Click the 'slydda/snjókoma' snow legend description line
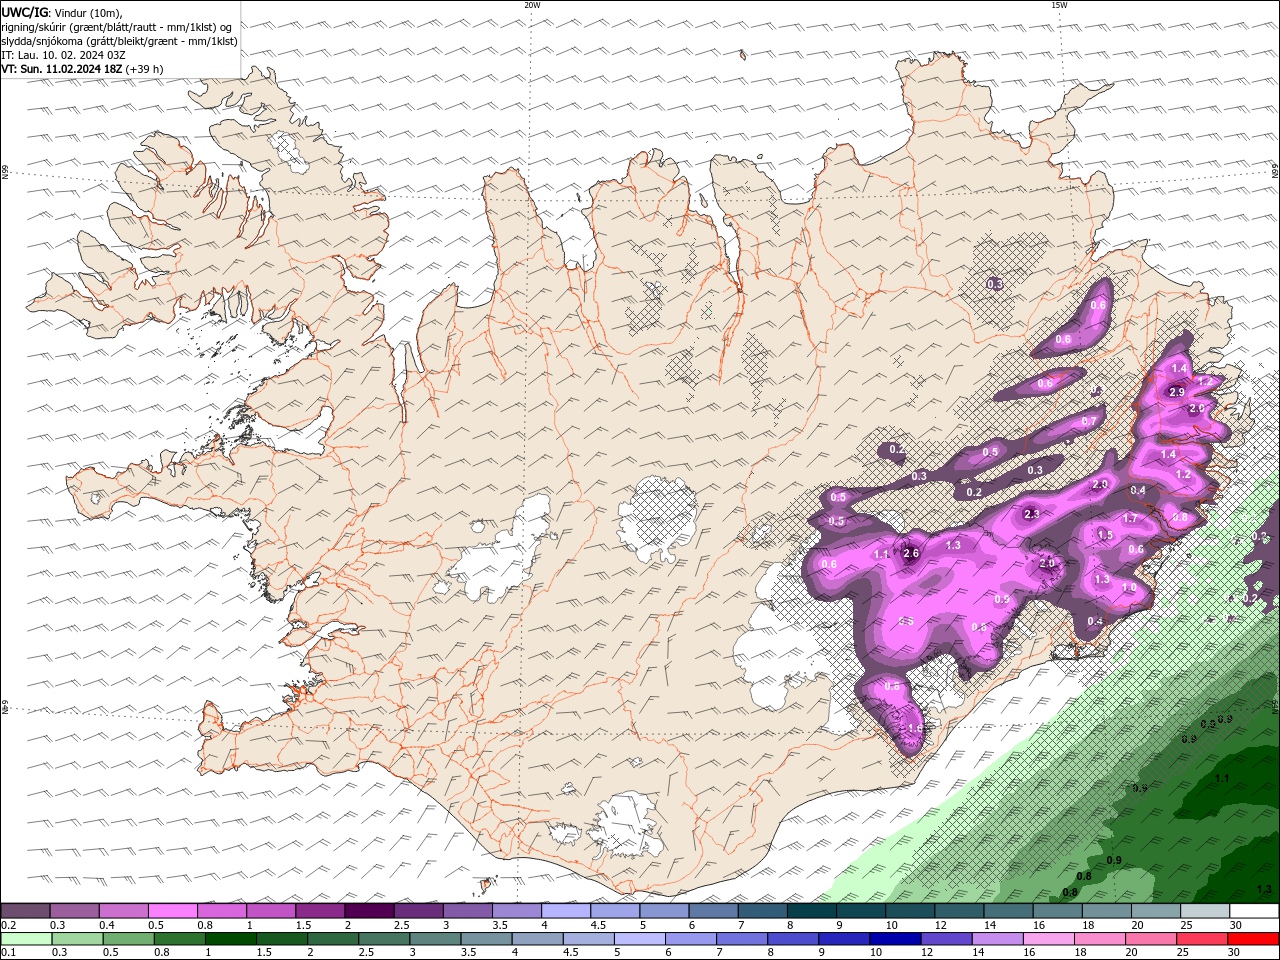1280x960 pixels. point(119,41)
